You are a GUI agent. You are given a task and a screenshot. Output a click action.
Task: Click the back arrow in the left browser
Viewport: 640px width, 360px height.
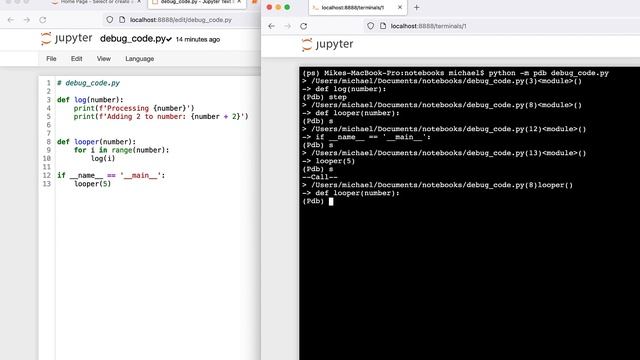11,20
